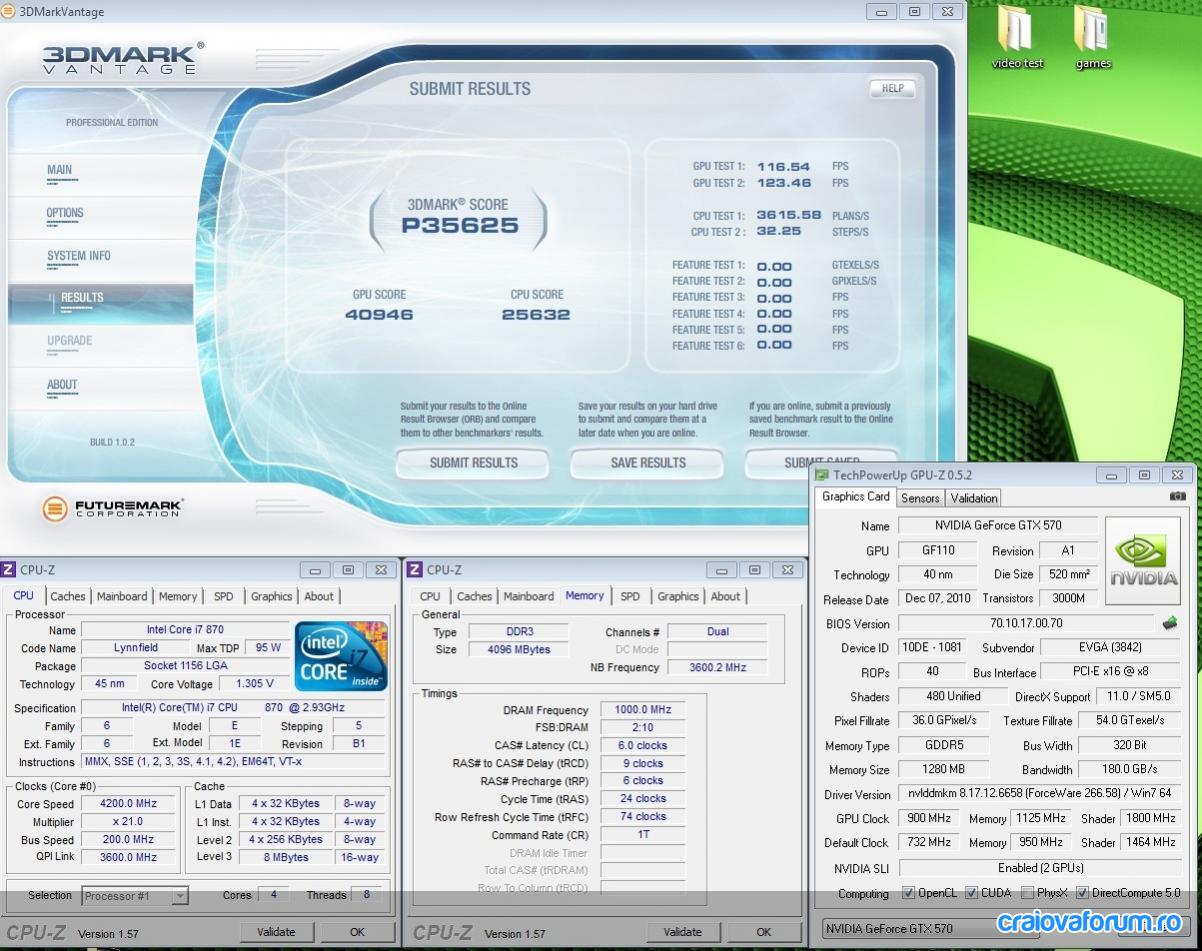The image size is (1202, 951).
Task: Switch to SPD tab in left CPU-Z
Action: (224, 596)
